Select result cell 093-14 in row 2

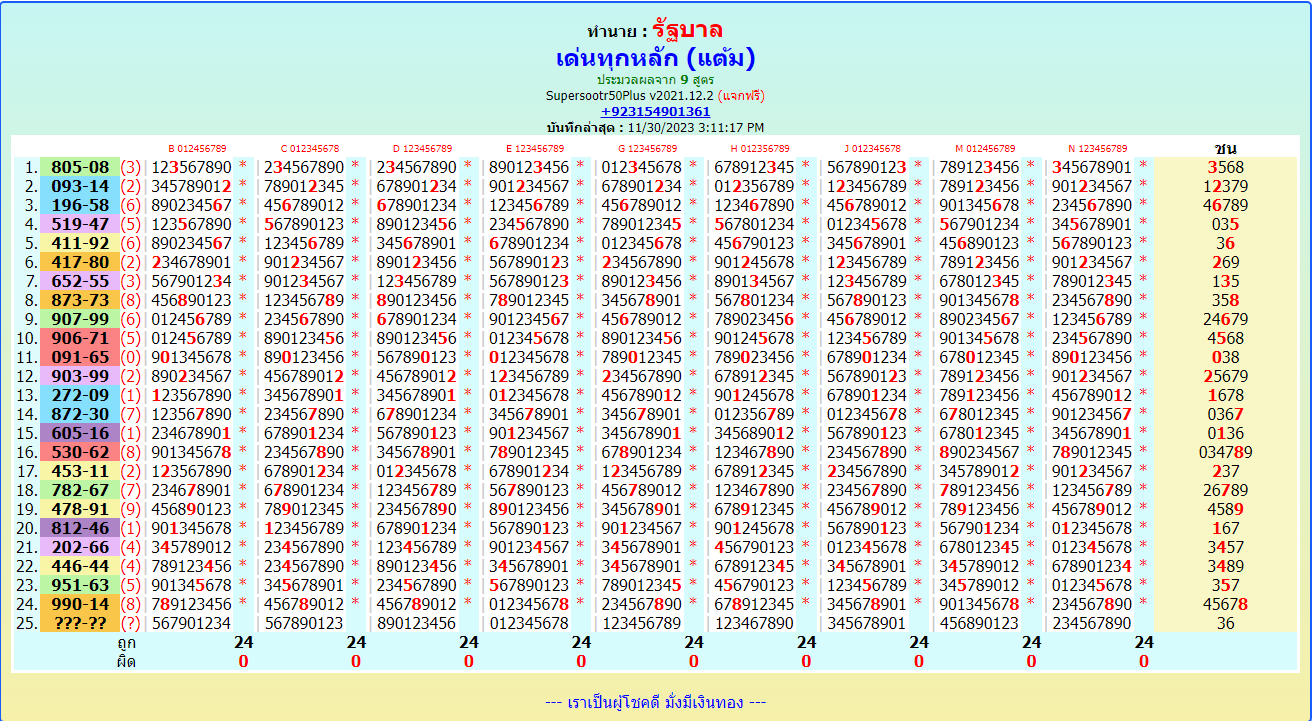(80, 186)
